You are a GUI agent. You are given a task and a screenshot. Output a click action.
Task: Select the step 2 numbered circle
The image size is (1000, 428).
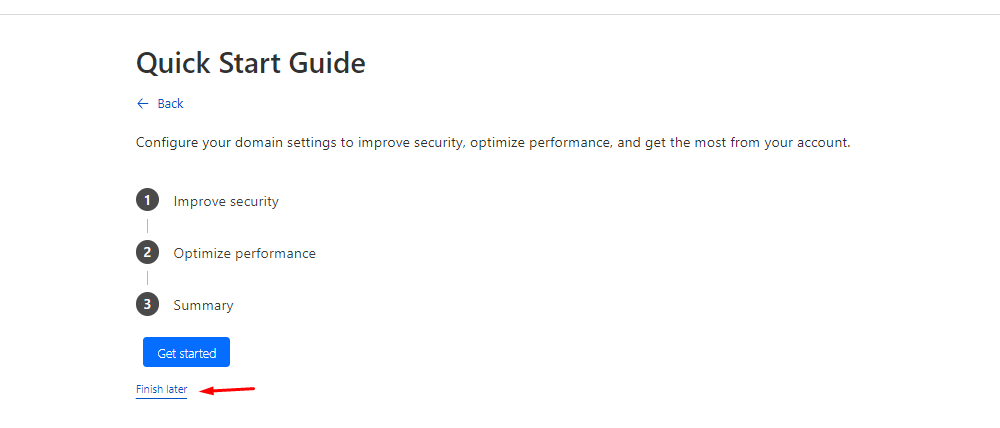click(147, 253)
